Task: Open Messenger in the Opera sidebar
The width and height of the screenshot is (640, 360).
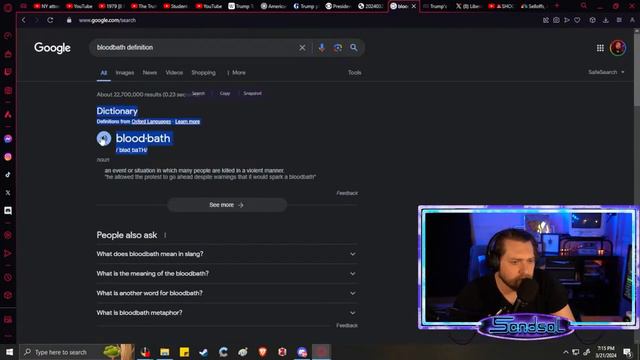Action: [8, 139]
